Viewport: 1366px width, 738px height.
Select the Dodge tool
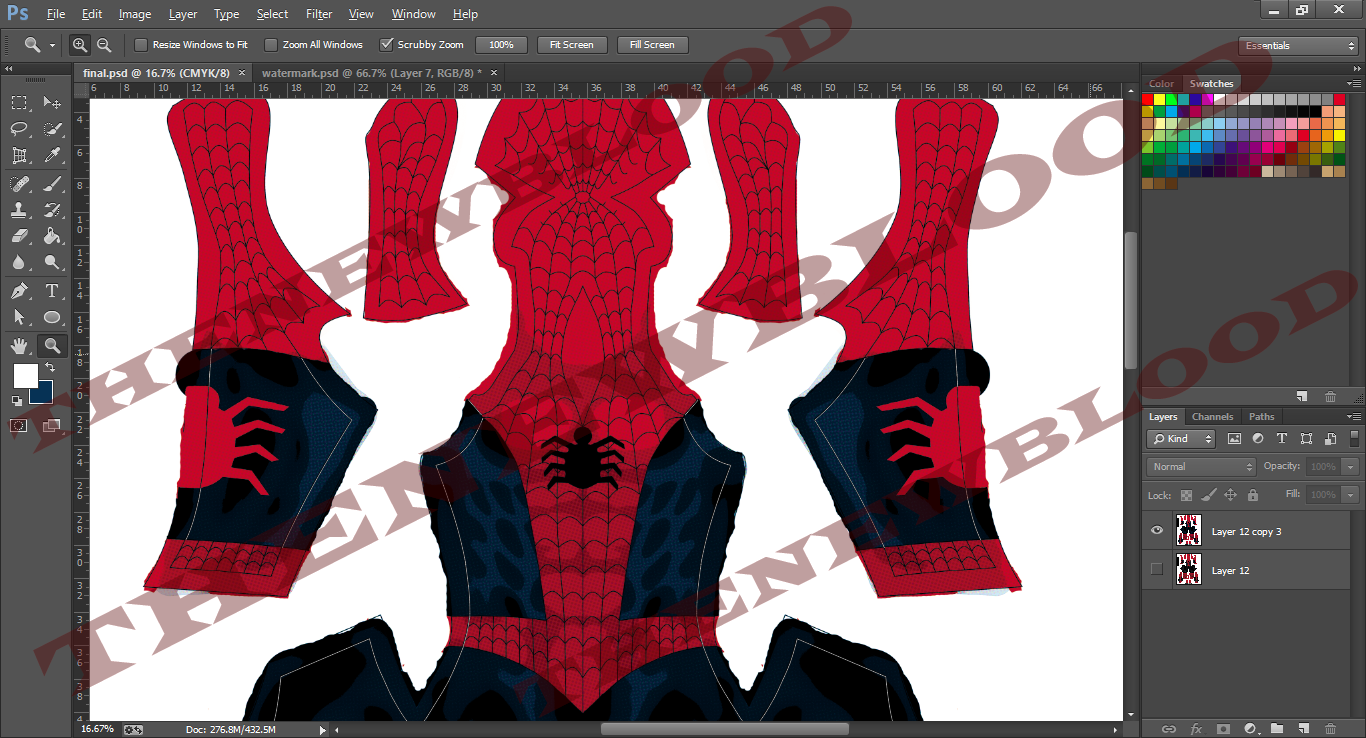pyautogui.click(x=52, y=263)
